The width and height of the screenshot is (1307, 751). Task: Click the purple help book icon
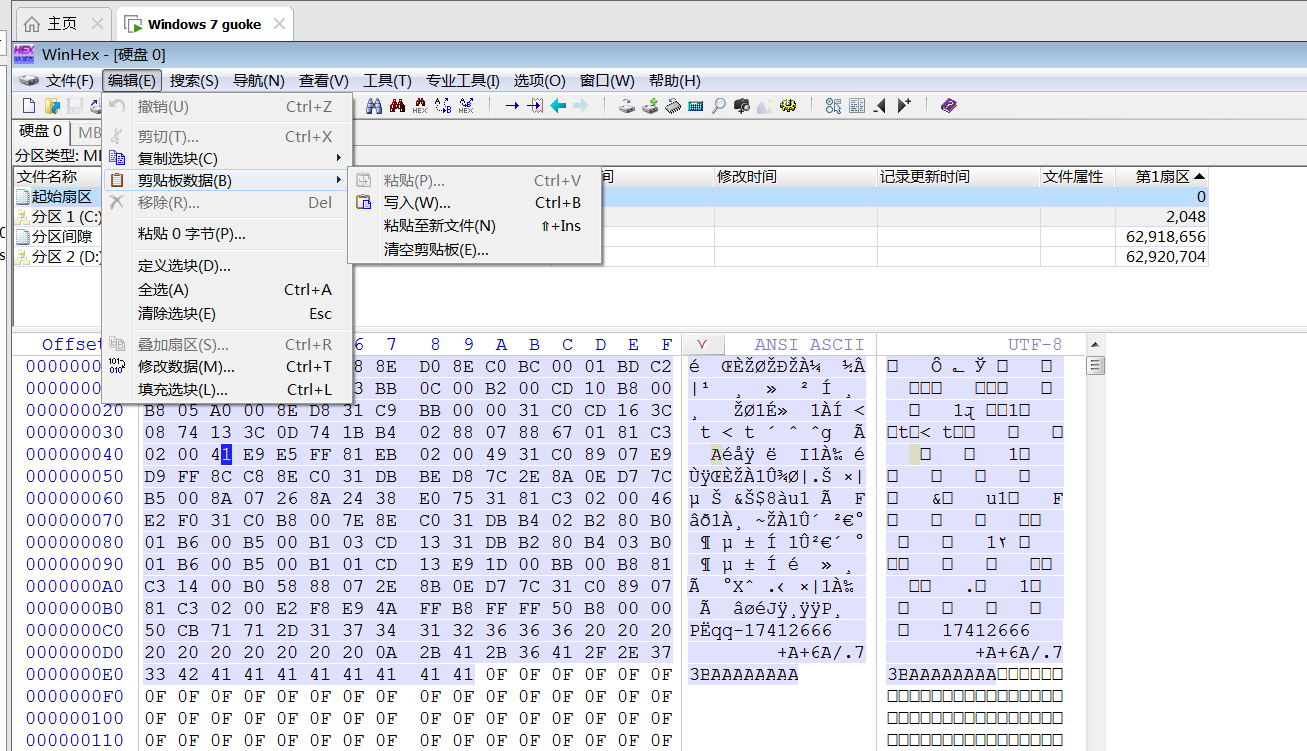[x=949, y=105]
